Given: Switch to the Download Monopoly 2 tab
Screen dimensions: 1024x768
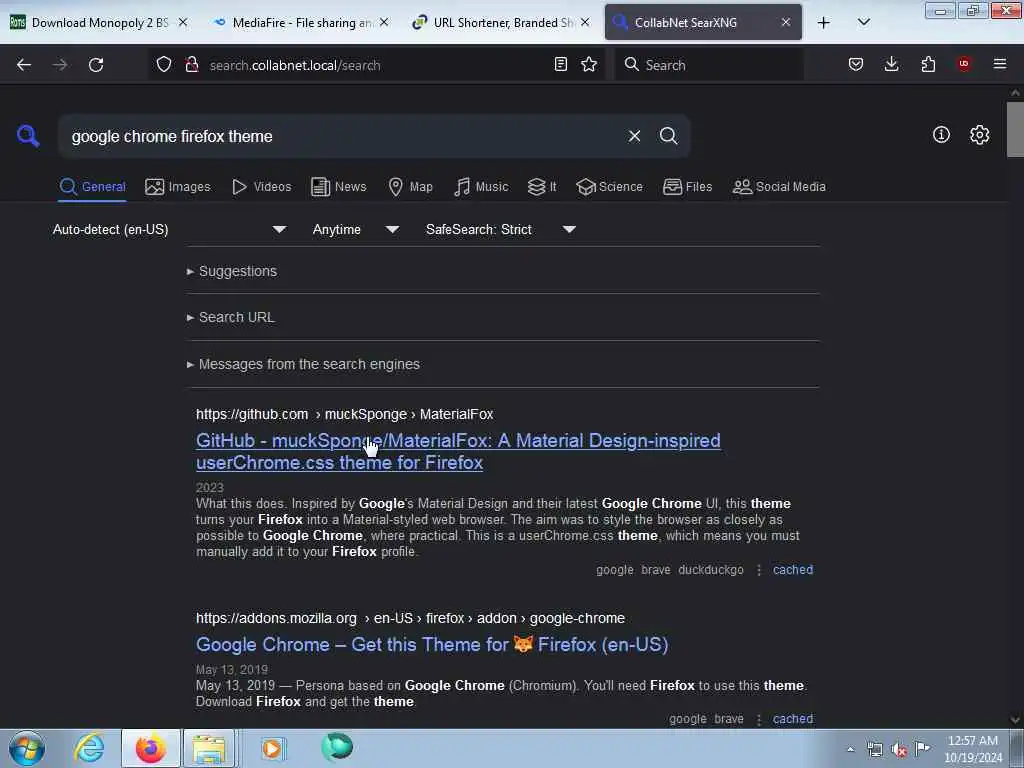Looking at the screenshot, I should coord(99,23).
